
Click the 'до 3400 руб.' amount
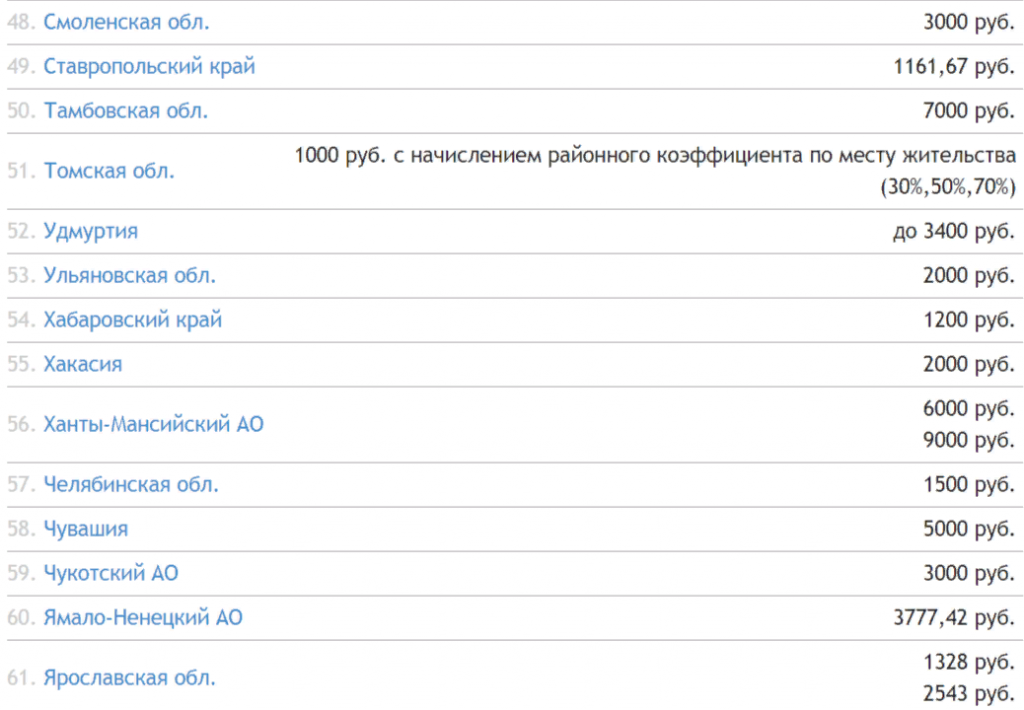pyautogui.click(x=954, y=231)
